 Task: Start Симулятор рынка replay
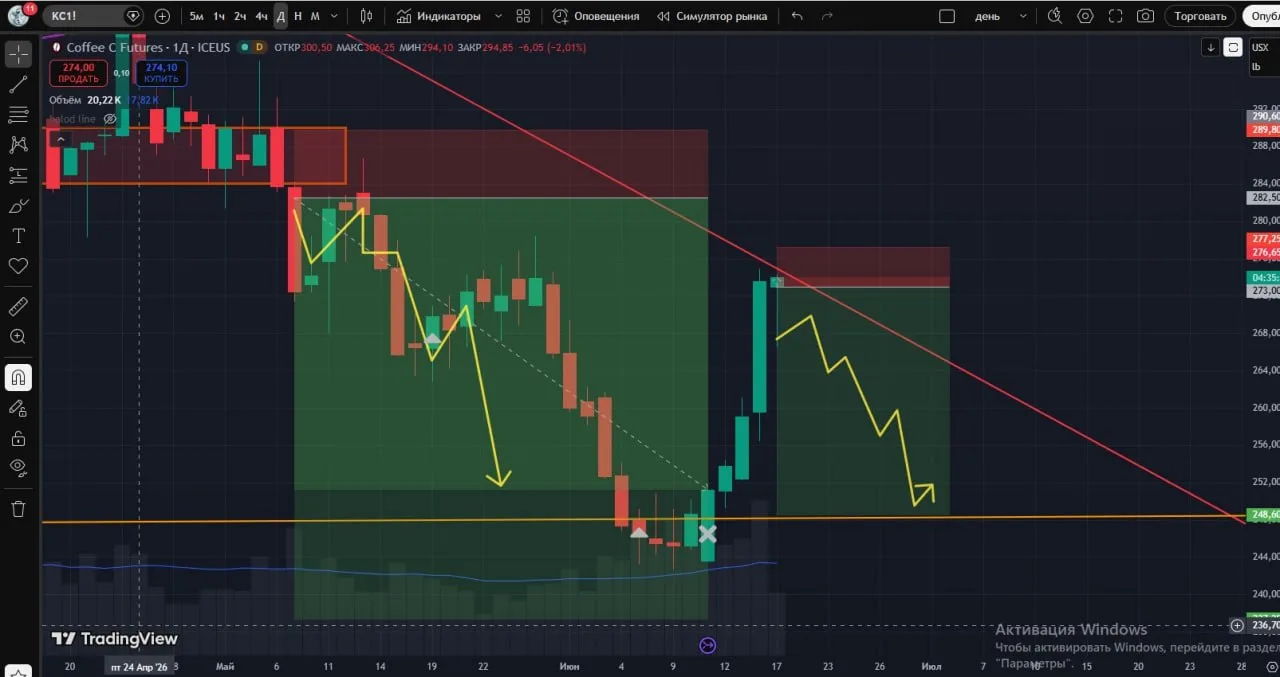(712, 16)
